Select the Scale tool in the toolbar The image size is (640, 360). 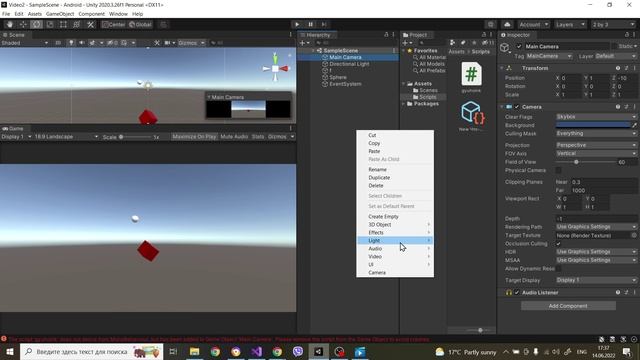click(x=50, y=24)
